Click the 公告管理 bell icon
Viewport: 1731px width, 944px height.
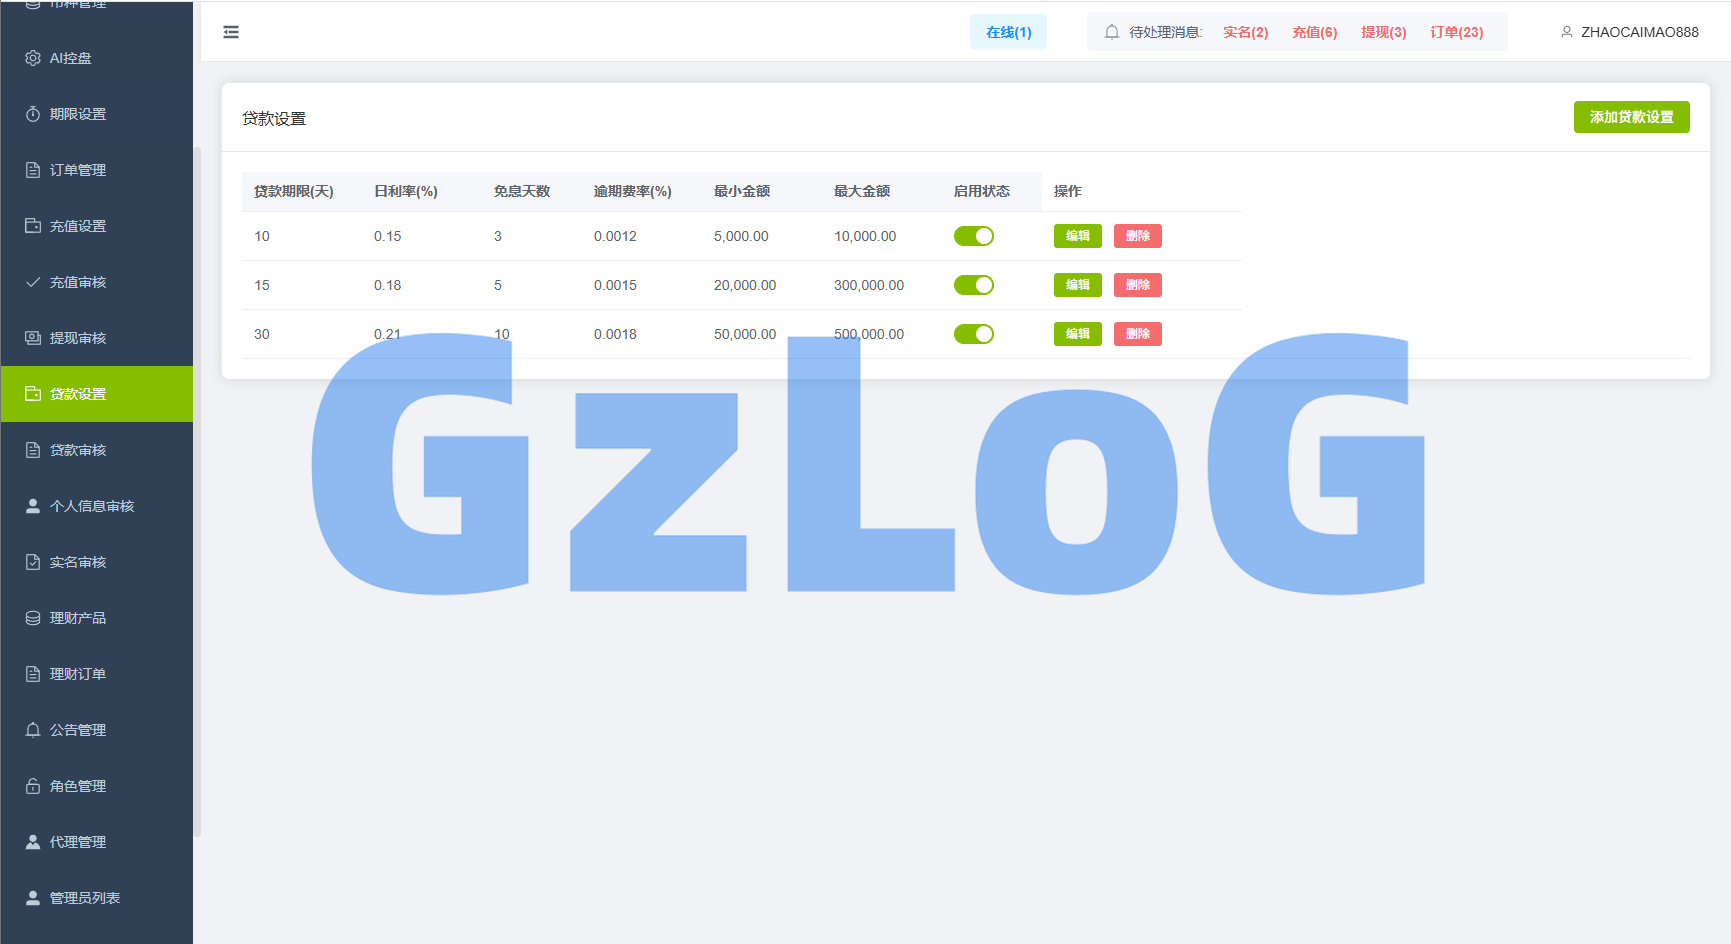33,730
